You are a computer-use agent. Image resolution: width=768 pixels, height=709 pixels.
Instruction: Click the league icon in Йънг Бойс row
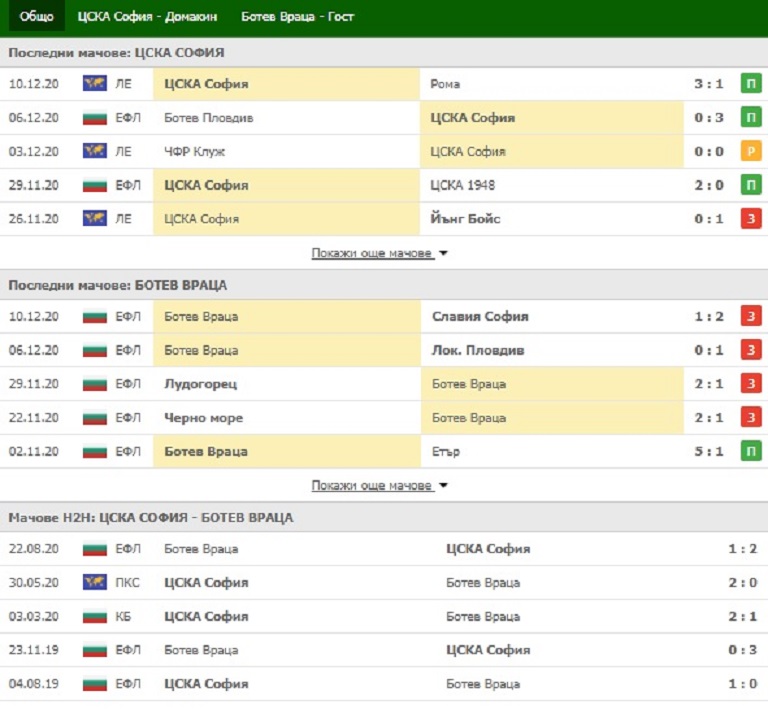point(95,218)
